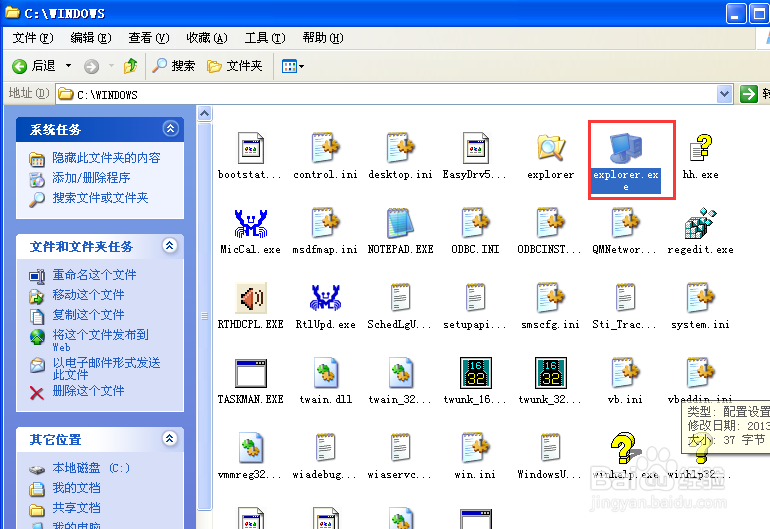Image resolution: width=770 pixels, height=529 pixels.
Task: Select the twain.dll file
Action: [x=326, y=373]
